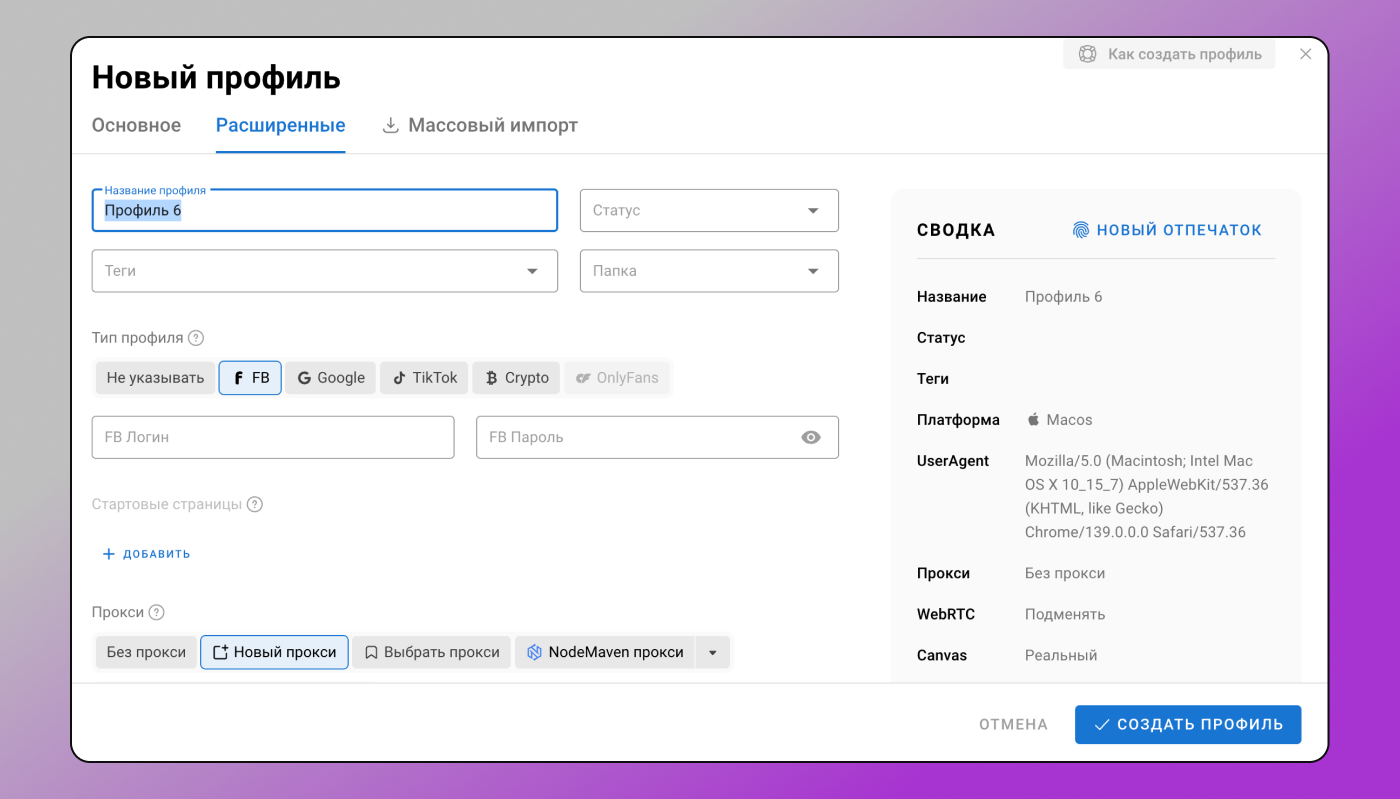Select the Без прокси option
Screen dimensions: 1400x799
click(146, 652)
